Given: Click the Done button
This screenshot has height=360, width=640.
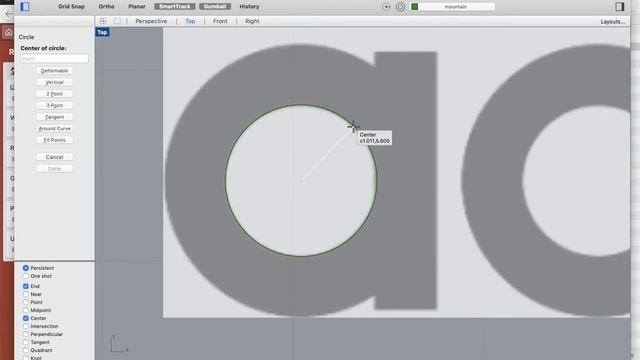Looking at the screenshot, I should pos(54,169).
